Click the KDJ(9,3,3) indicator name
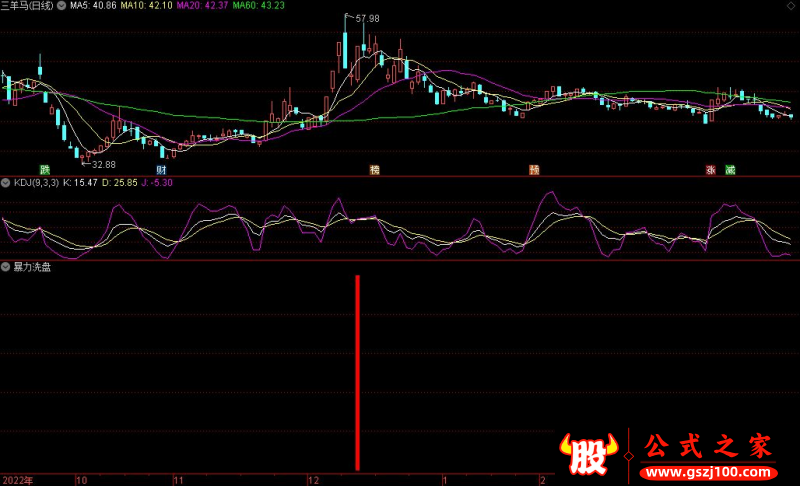This screenshot has width=800, height=486. click(x=35, y=183)
